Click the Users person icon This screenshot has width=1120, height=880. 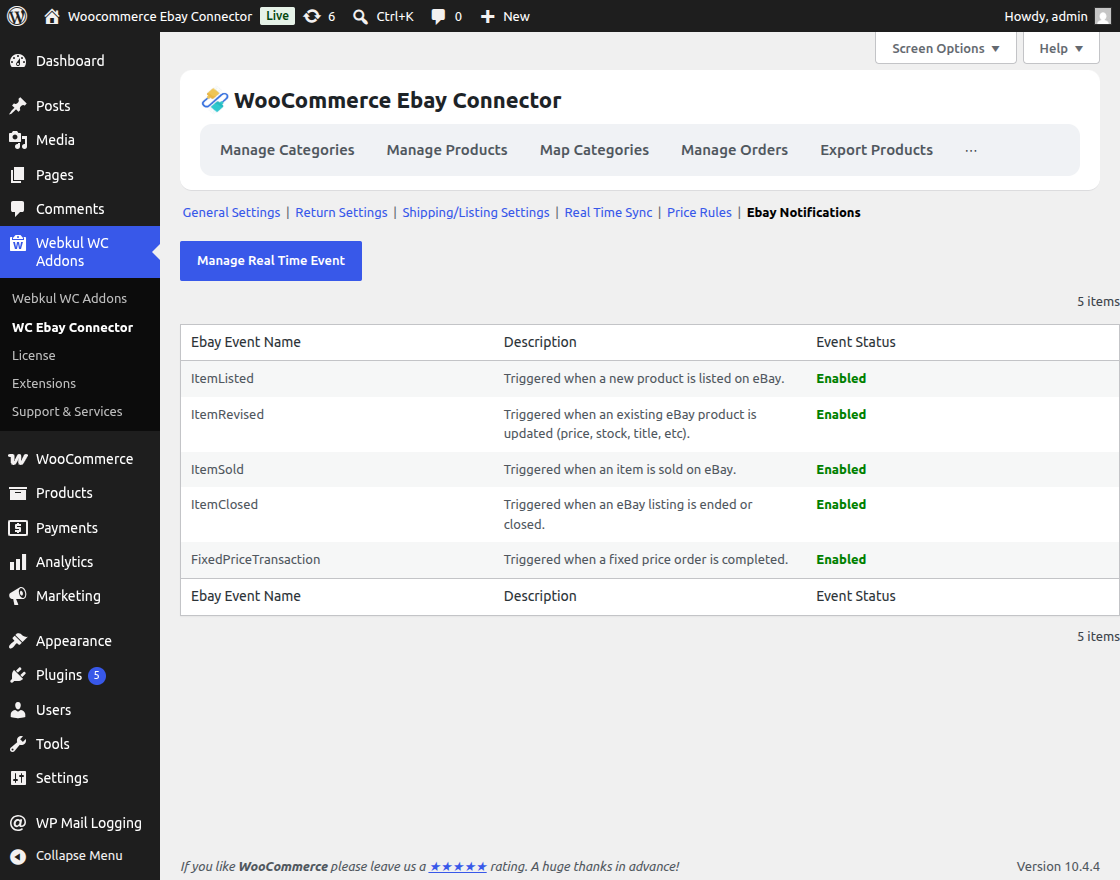point(18,710)
